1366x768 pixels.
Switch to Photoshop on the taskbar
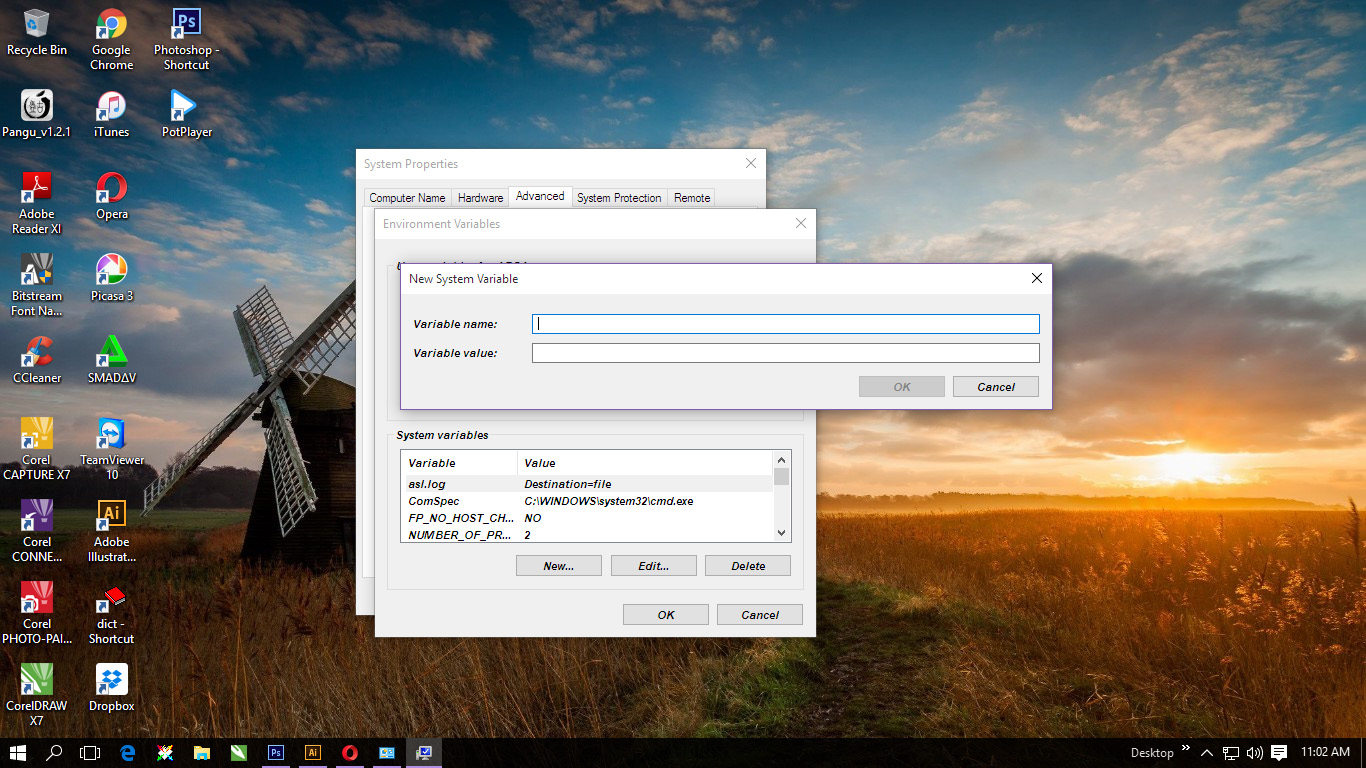(x=276, y=753)
